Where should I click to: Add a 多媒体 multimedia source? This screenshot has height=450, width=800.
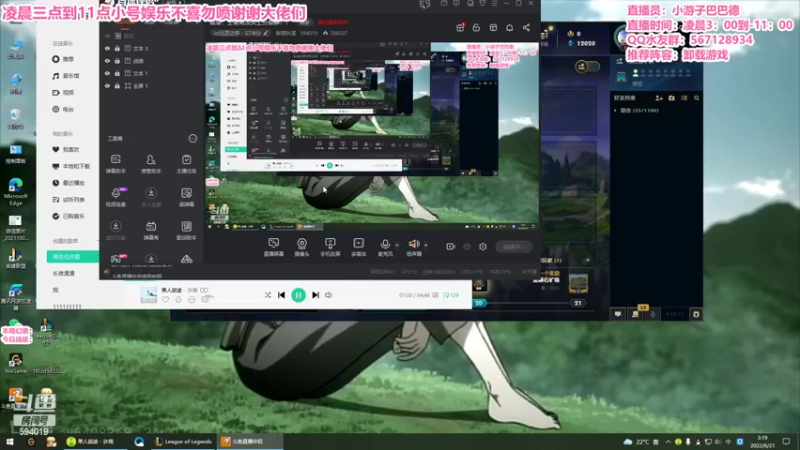[359, 247]
